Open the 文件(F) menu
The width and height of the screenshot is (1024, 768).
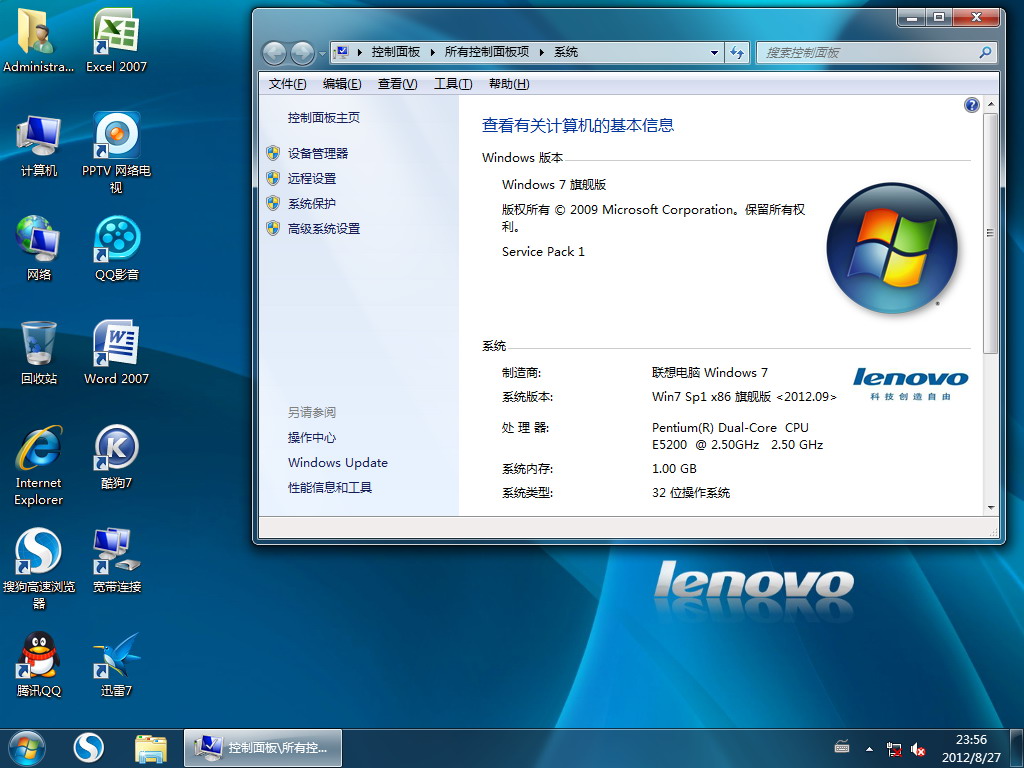coord(287,84)
